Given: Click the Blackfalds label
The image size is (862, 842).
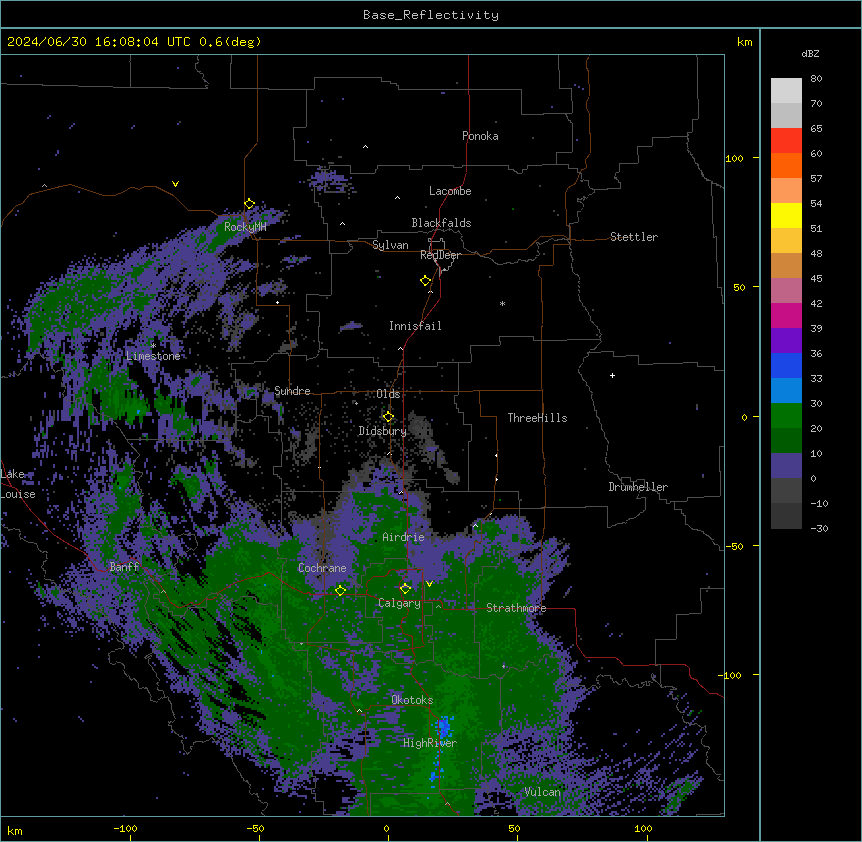Looking at the screenshot, I should [x=441, y=223].
